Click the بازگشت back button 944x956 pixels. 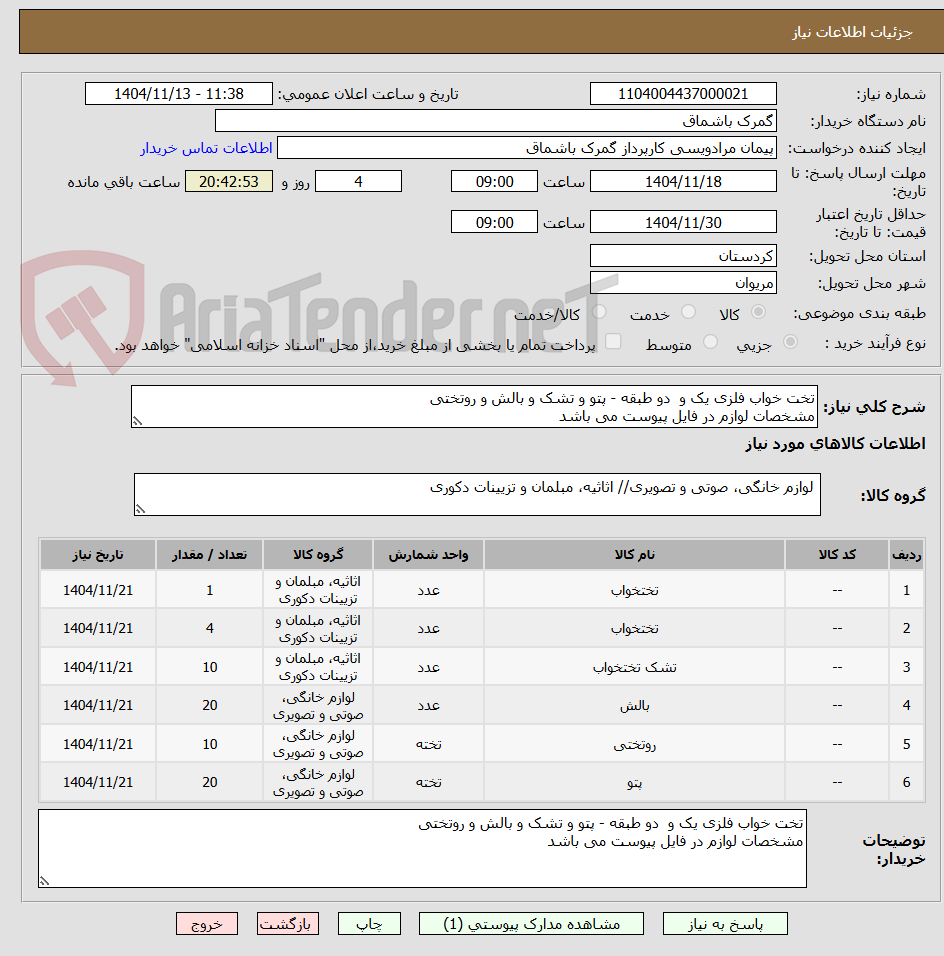287,924
